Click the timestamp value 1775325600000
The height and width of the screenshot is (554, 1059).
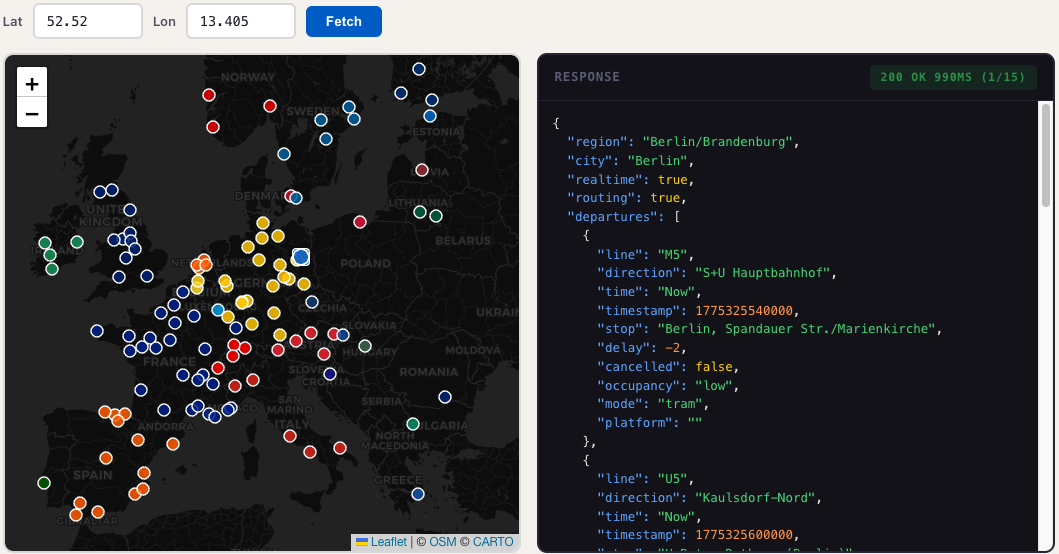coord(744,535)
